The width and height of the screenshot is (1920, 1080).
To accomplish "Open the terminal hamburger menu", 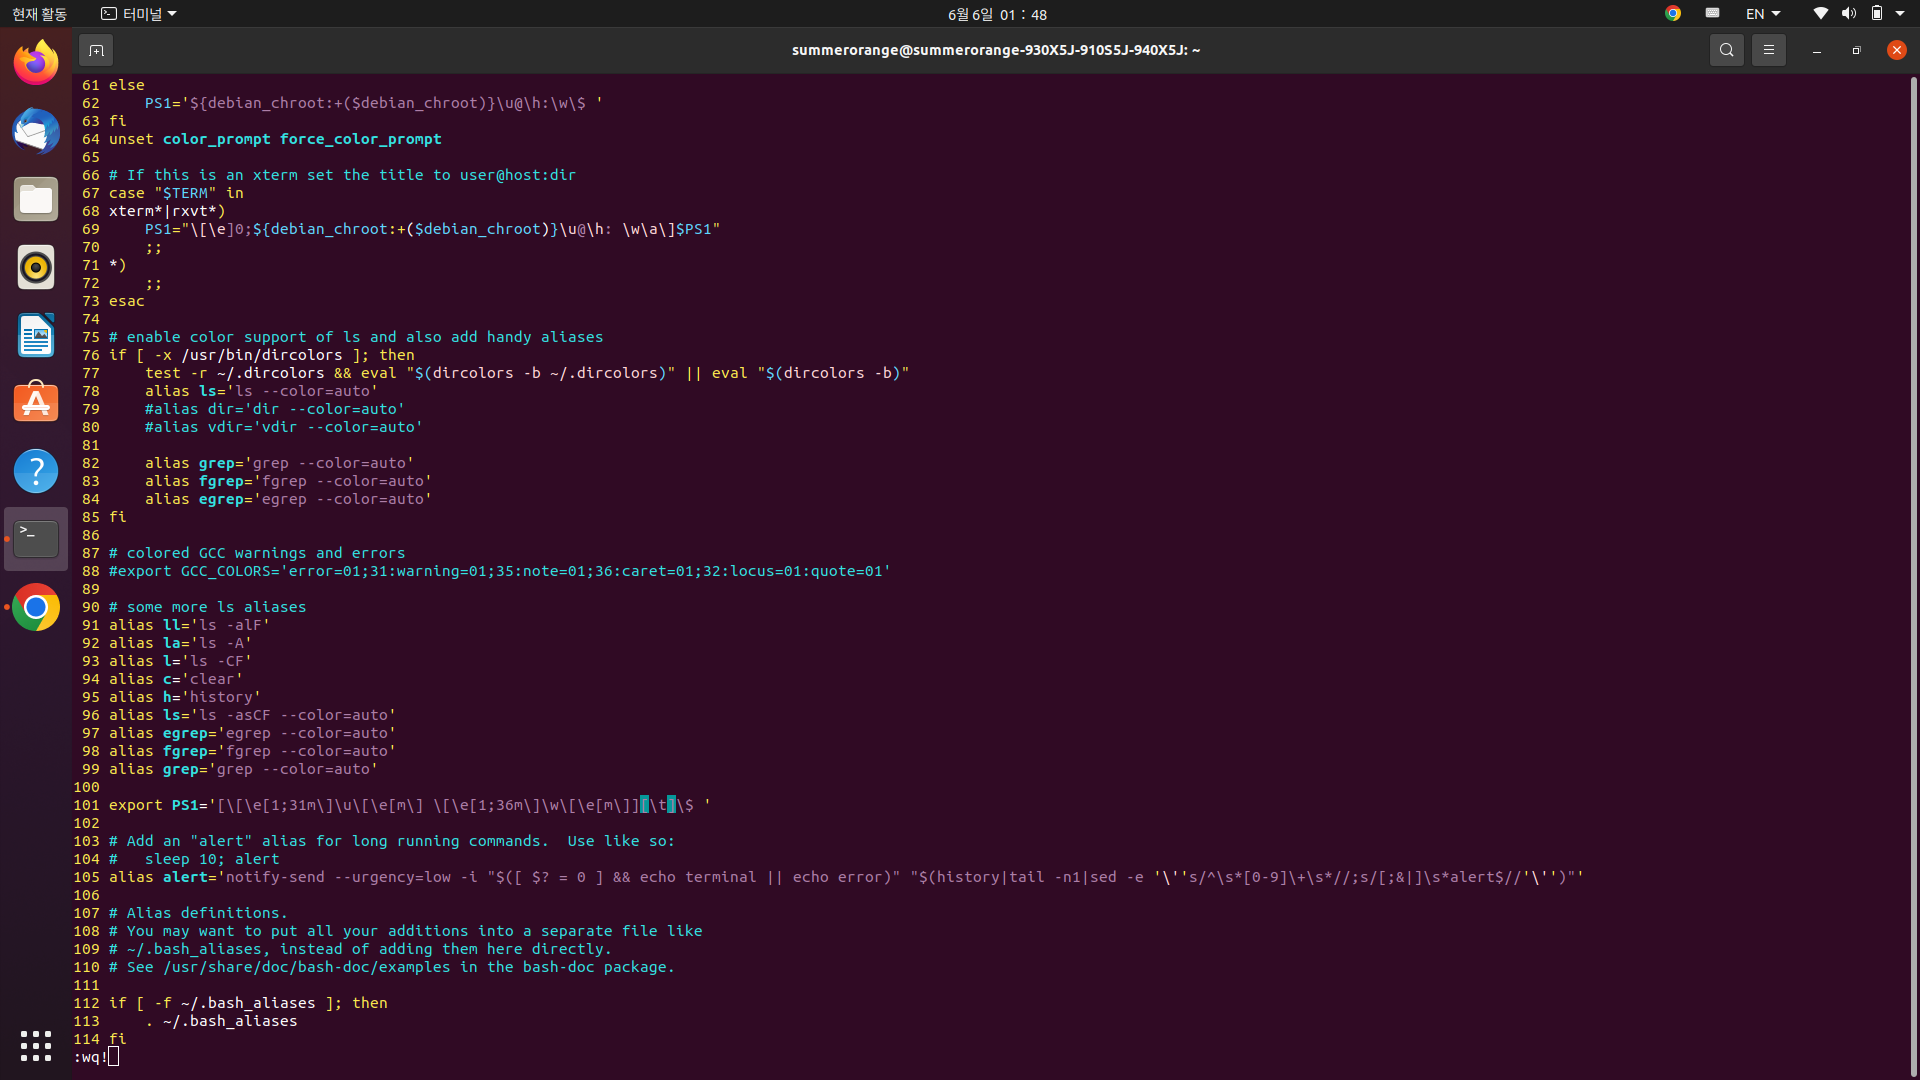I will (x=1768, y=49).
